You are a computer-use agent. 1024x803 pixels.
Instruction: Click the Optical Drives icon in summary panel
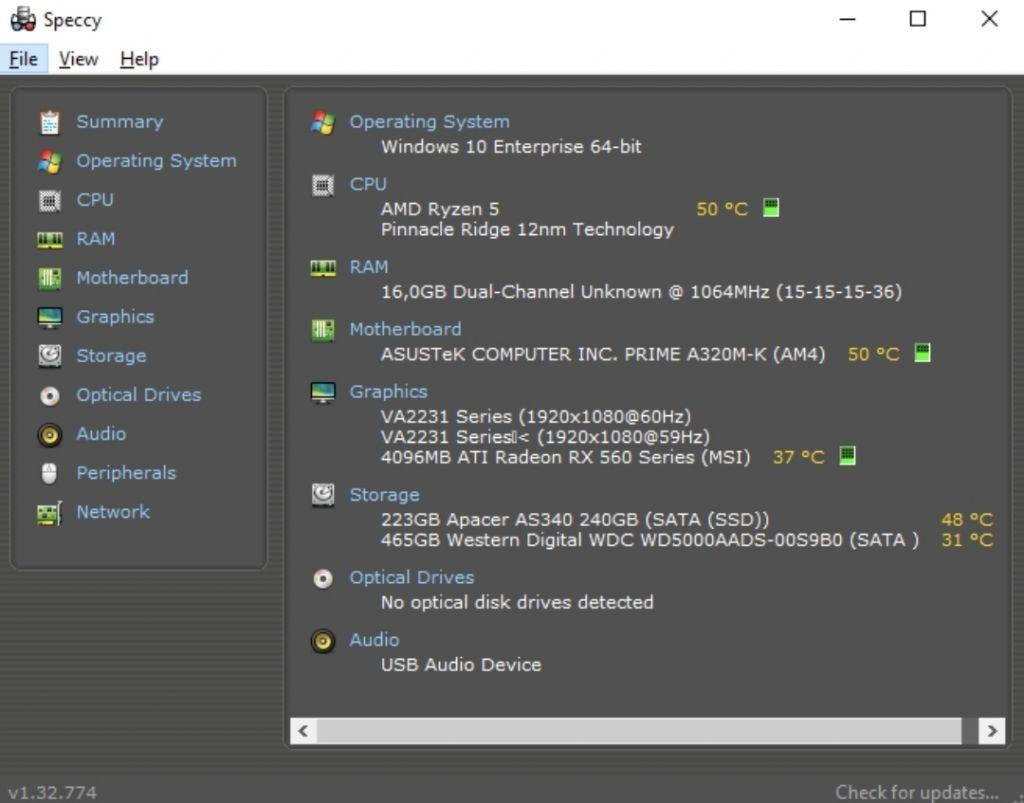[x=323, y=578]
